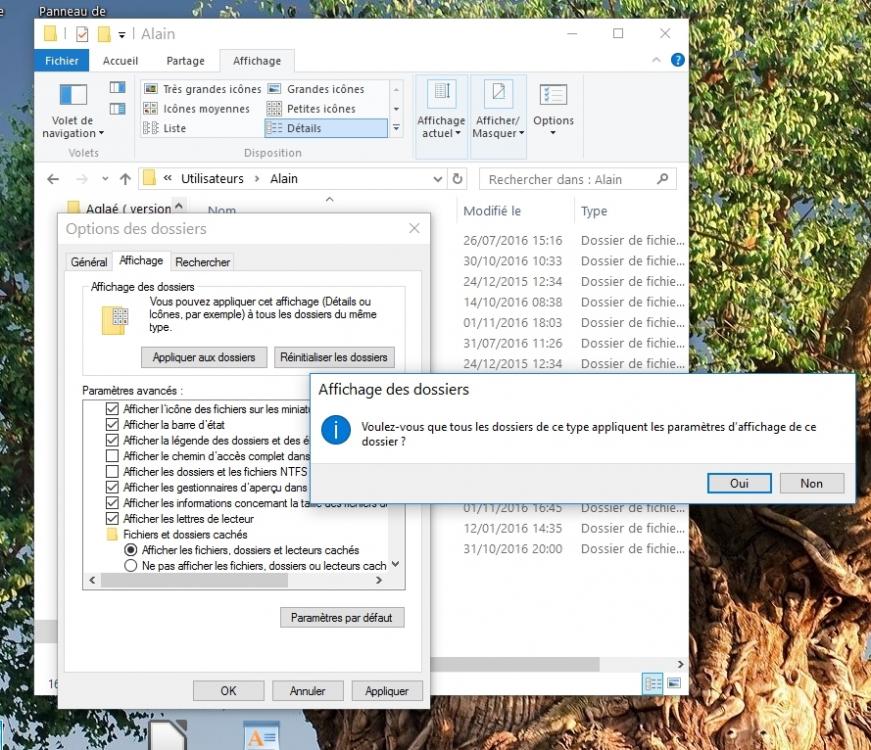The height and width of the screenshot is (750, 871).
Task: Select the Très grandes icônes layout
Action: click(x=203, y=89)
